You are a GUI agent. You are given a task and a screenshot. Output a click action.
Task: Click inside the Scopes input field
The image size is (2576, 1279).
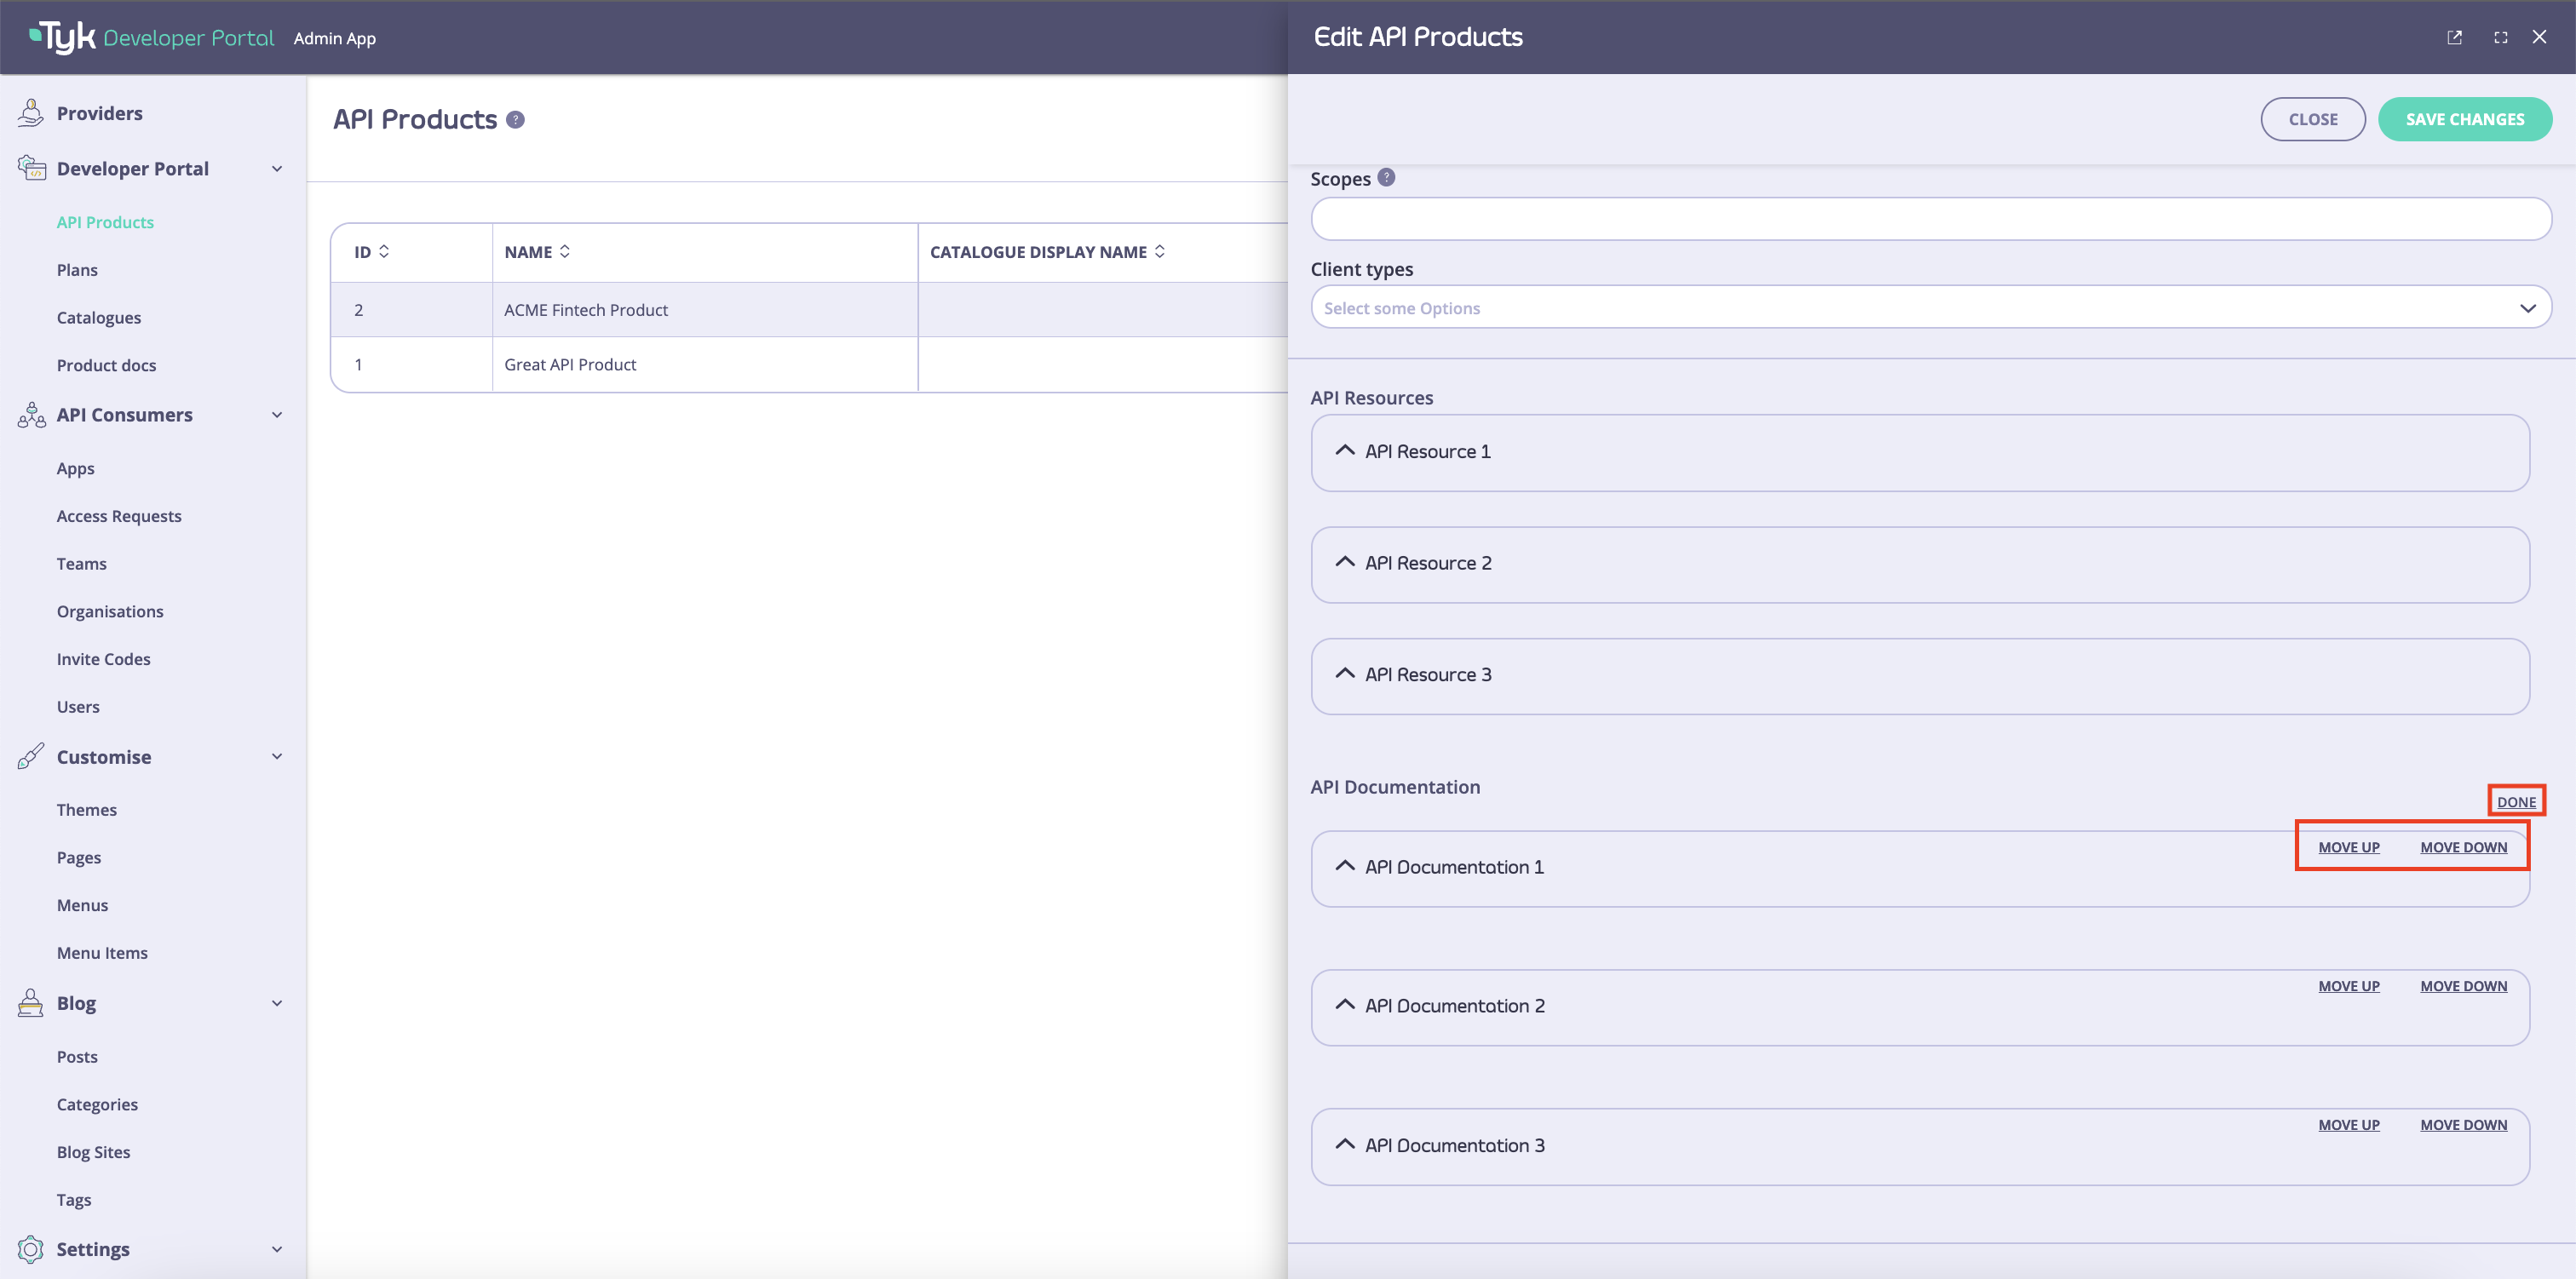(x=1930, y=218)
